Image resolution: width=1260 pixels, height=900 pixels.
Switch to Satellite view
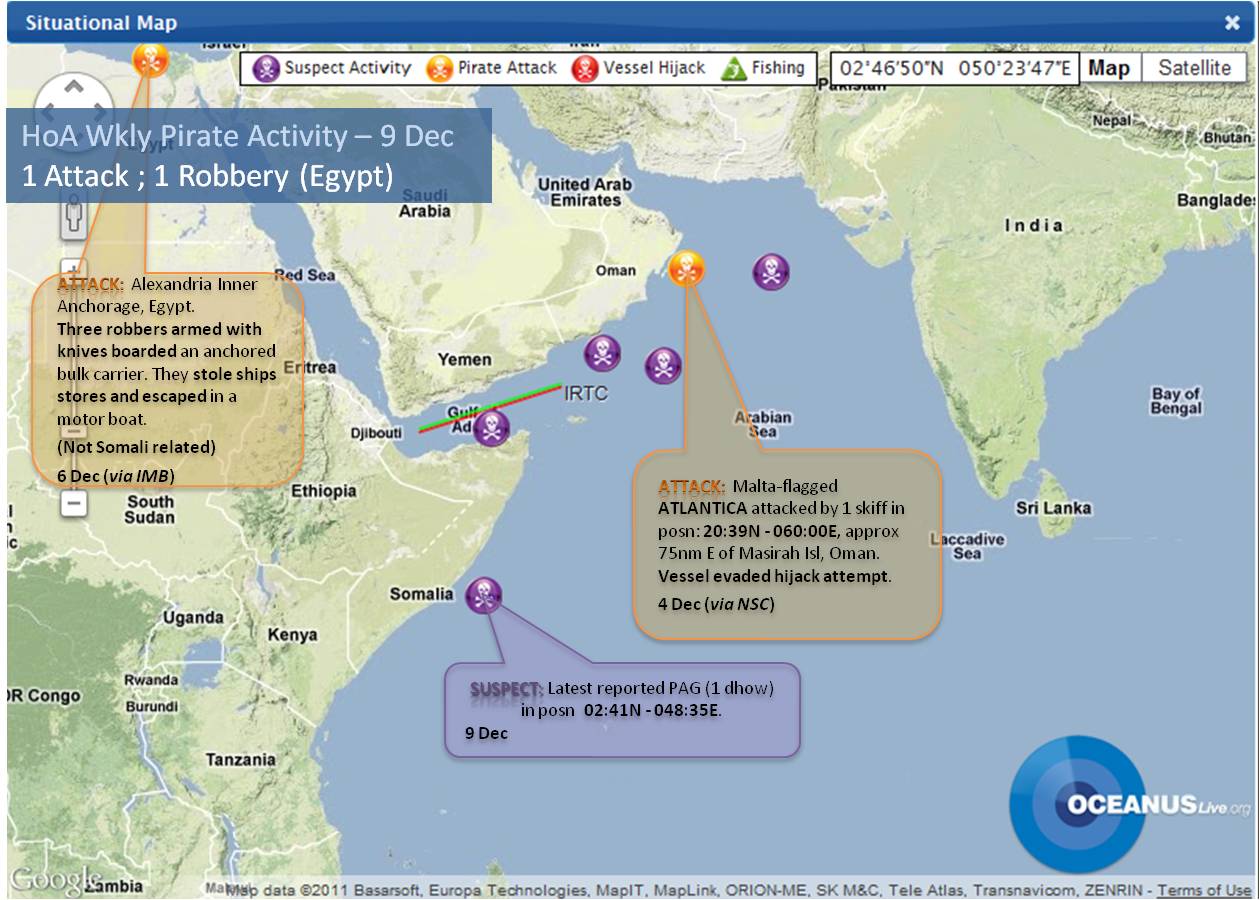click(x=1194, y=68)
